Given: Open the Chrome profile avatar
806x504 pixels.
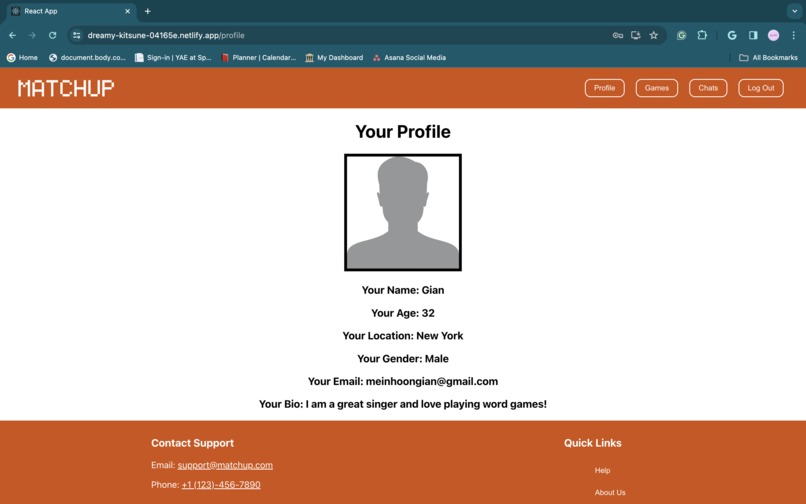Looking at the screenshot, I should 773,35.
